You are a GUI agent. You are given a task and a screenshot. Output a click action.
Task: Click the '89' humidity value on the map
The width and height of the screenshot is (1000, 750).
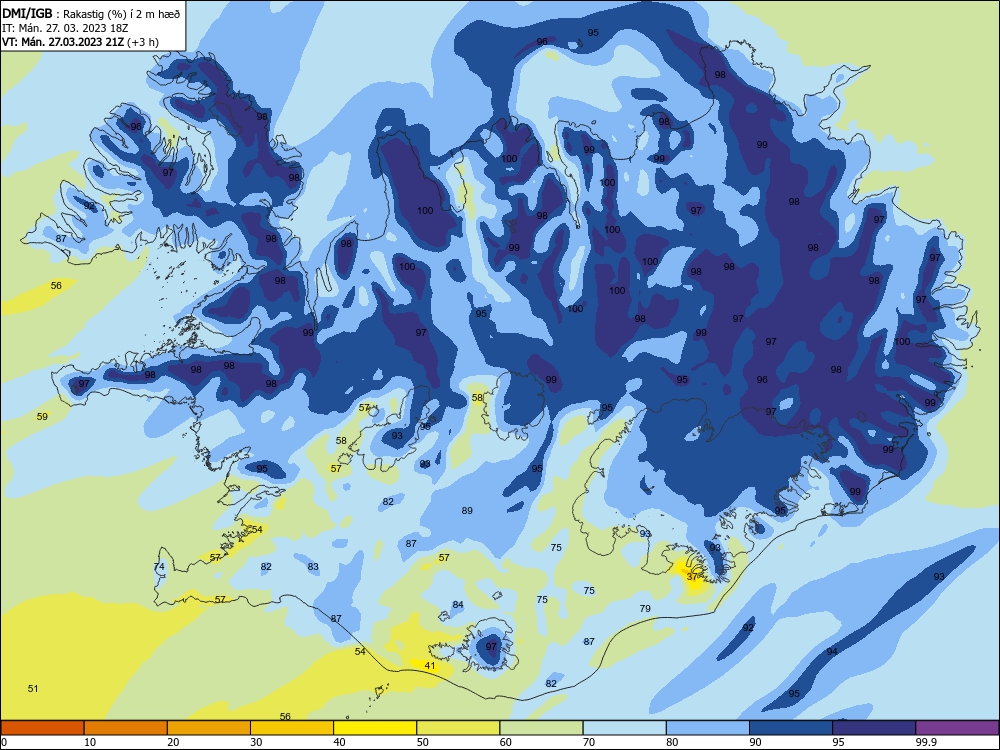pos(467,511)
